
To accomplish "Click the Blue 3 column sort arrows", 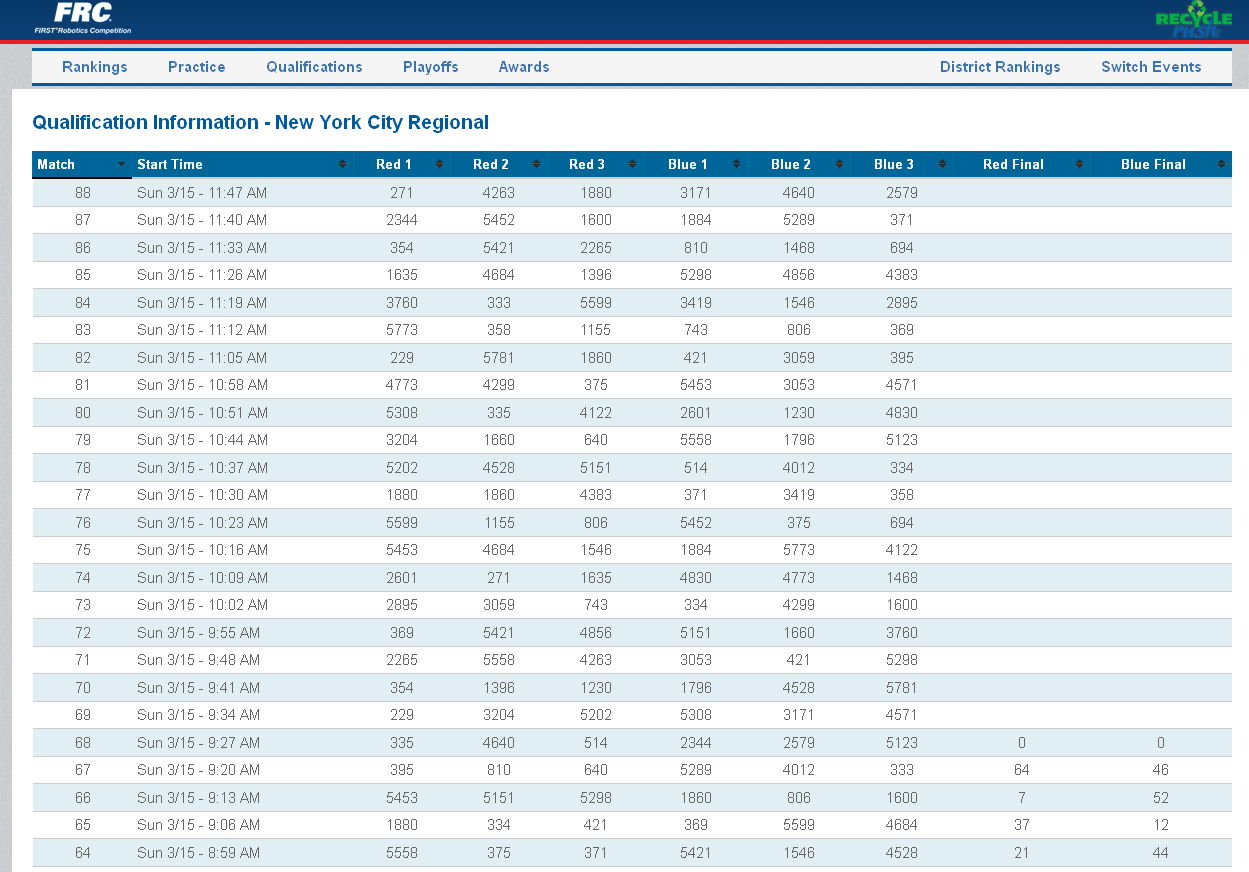I will (943, 164).
